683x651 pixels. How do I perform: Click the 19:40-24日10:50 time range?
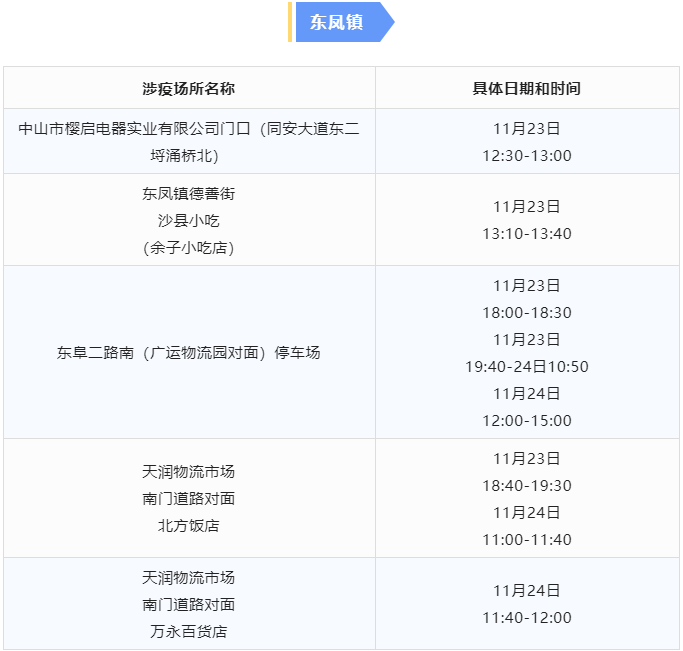pyautogui.click(x=527, y=367)
